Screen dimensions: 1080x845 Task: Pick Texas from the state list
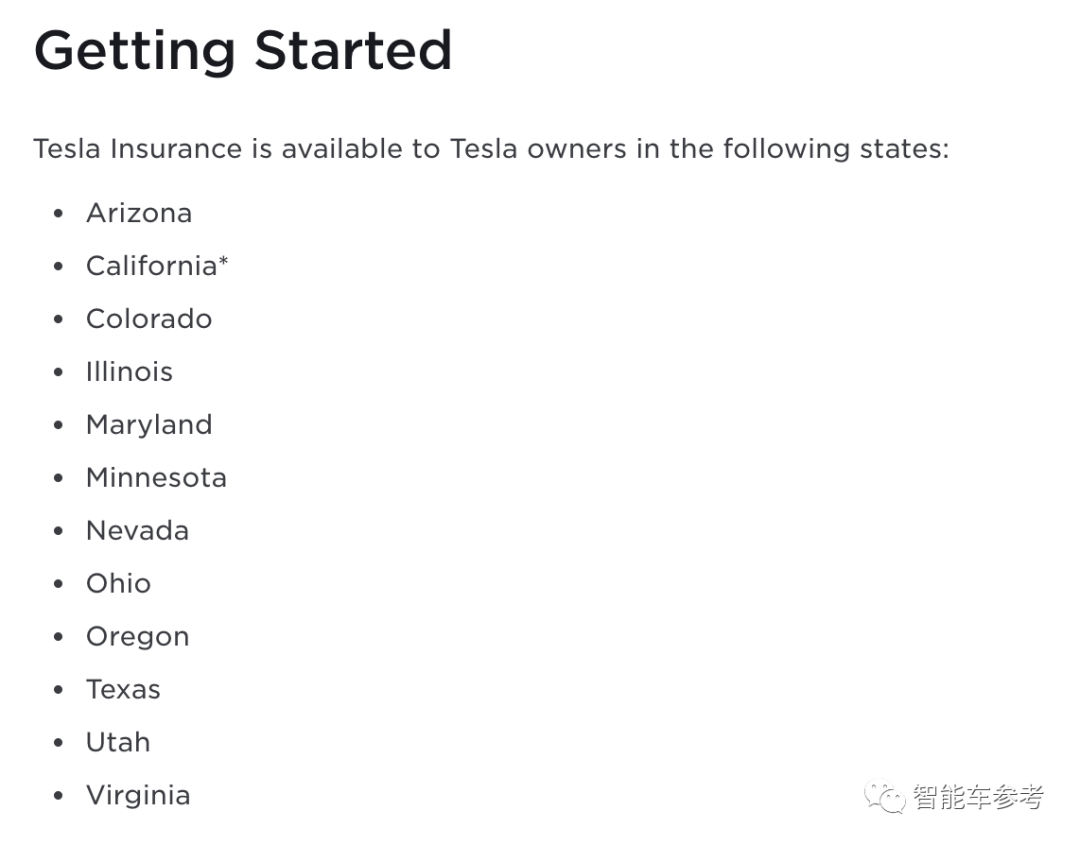(123, 690)
